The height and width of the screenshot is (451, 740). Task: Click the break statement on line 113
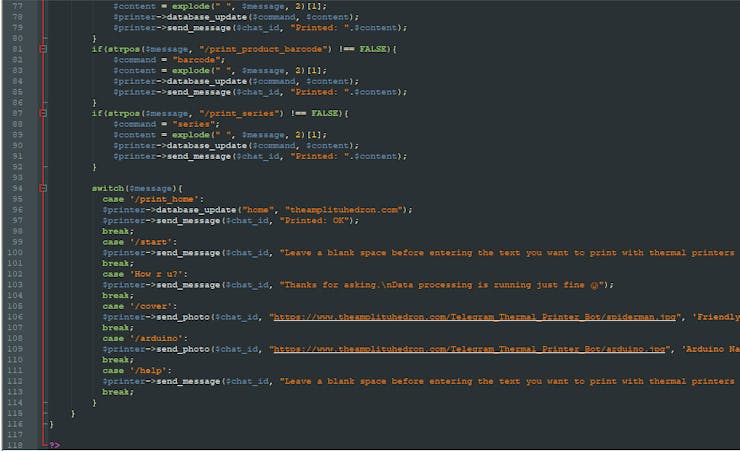(118, 392)
